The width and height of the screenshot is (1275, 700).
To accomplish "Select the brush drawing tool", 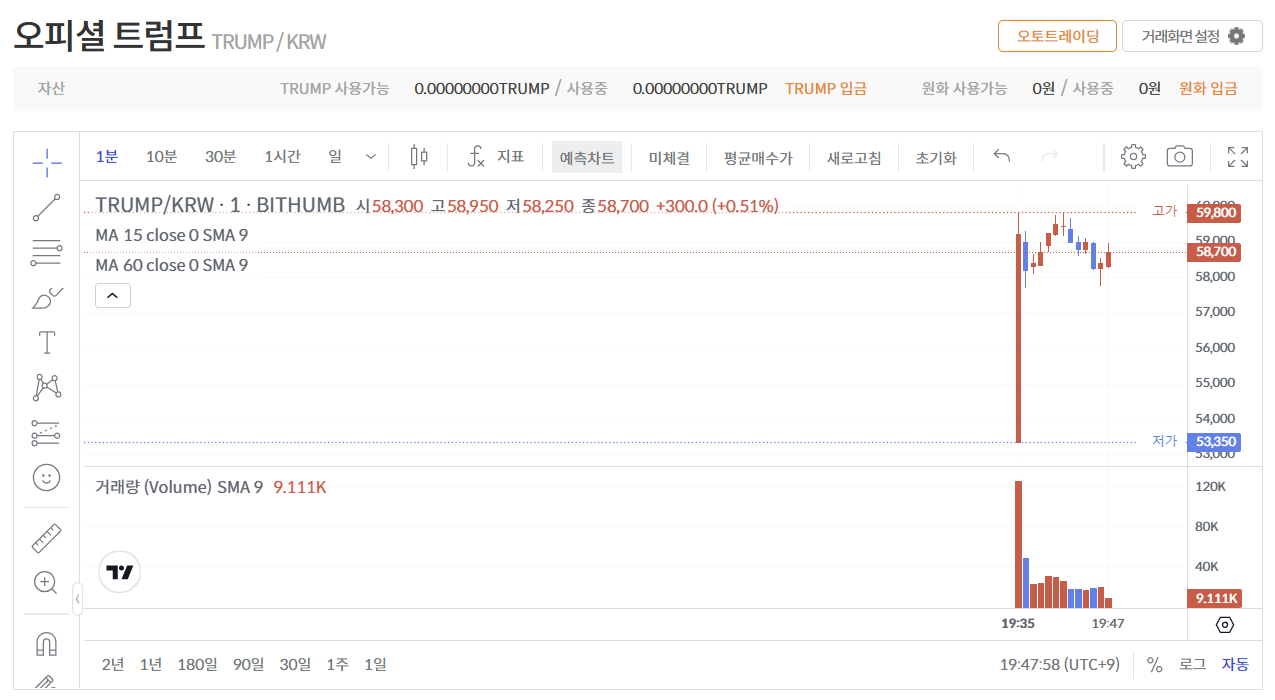I will (x=46, y=297).
